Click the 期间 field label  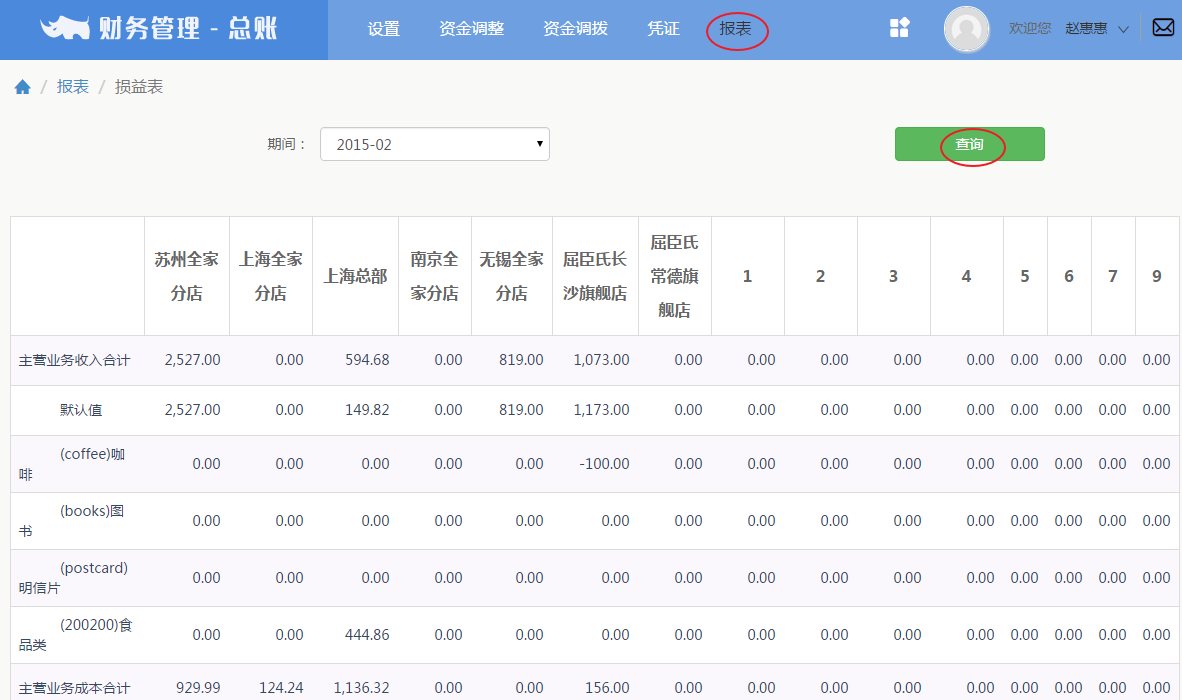(286, 144)
